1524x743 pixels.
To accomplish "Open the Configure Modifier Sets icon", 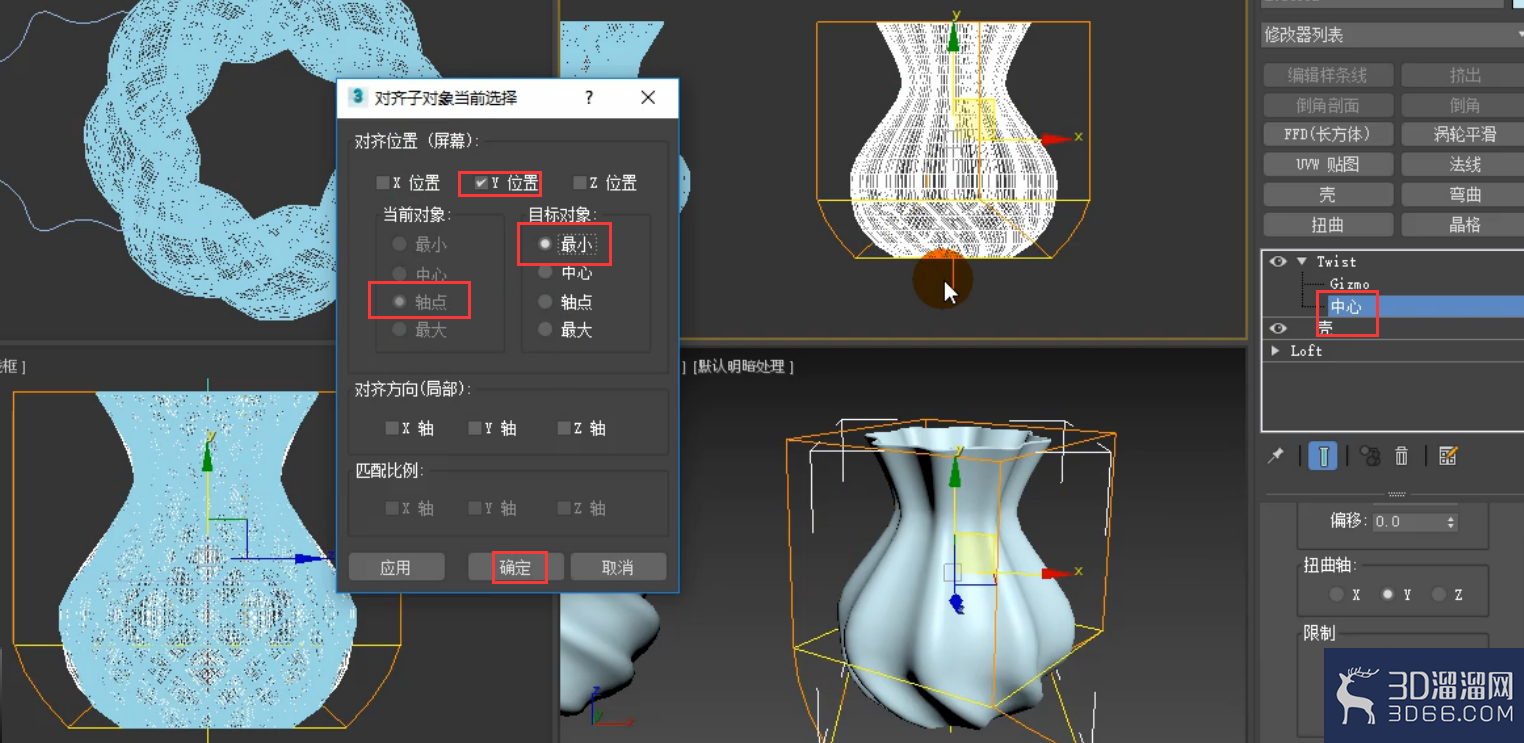I will pos(1447,456).
